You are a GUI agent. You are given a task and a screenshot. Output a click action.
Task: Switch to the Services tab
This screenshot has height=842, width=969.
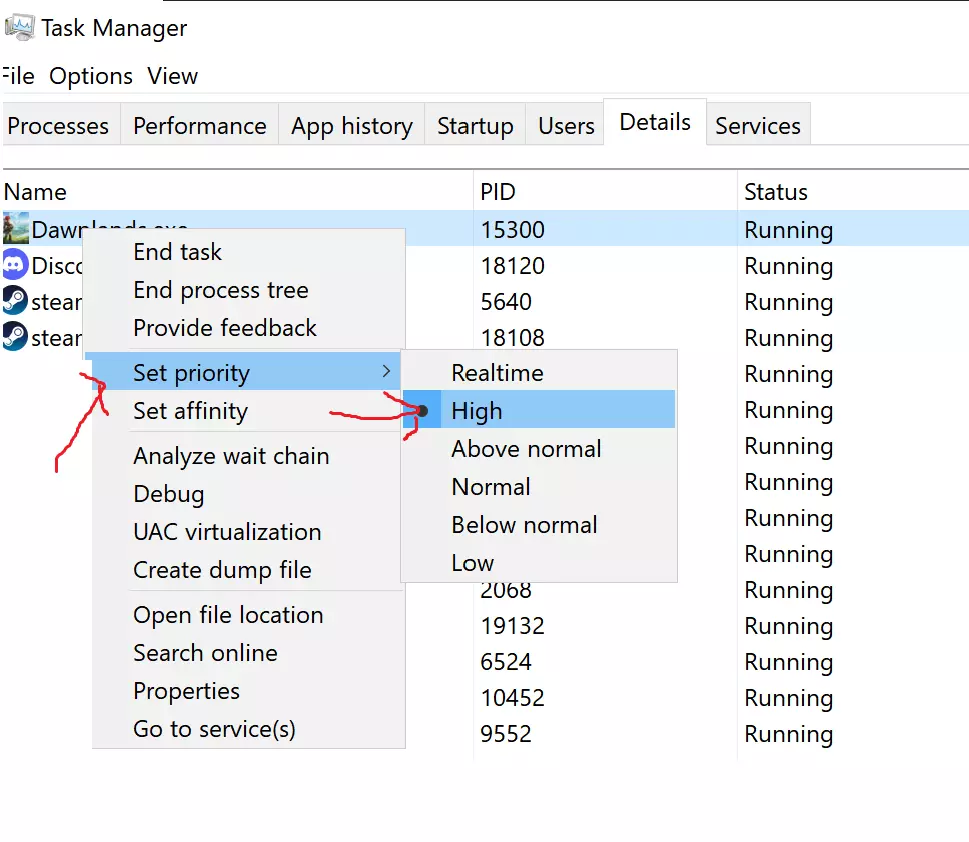(x=757, y=126)
